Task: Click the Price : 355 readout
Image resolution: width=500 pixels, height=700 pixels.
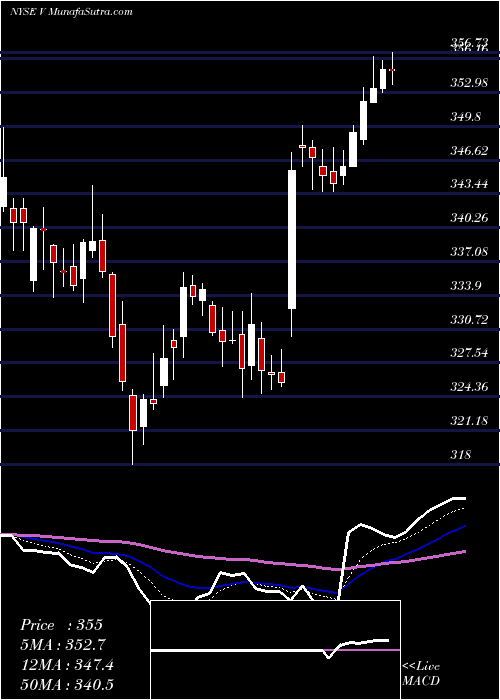Action: (62, 625)
